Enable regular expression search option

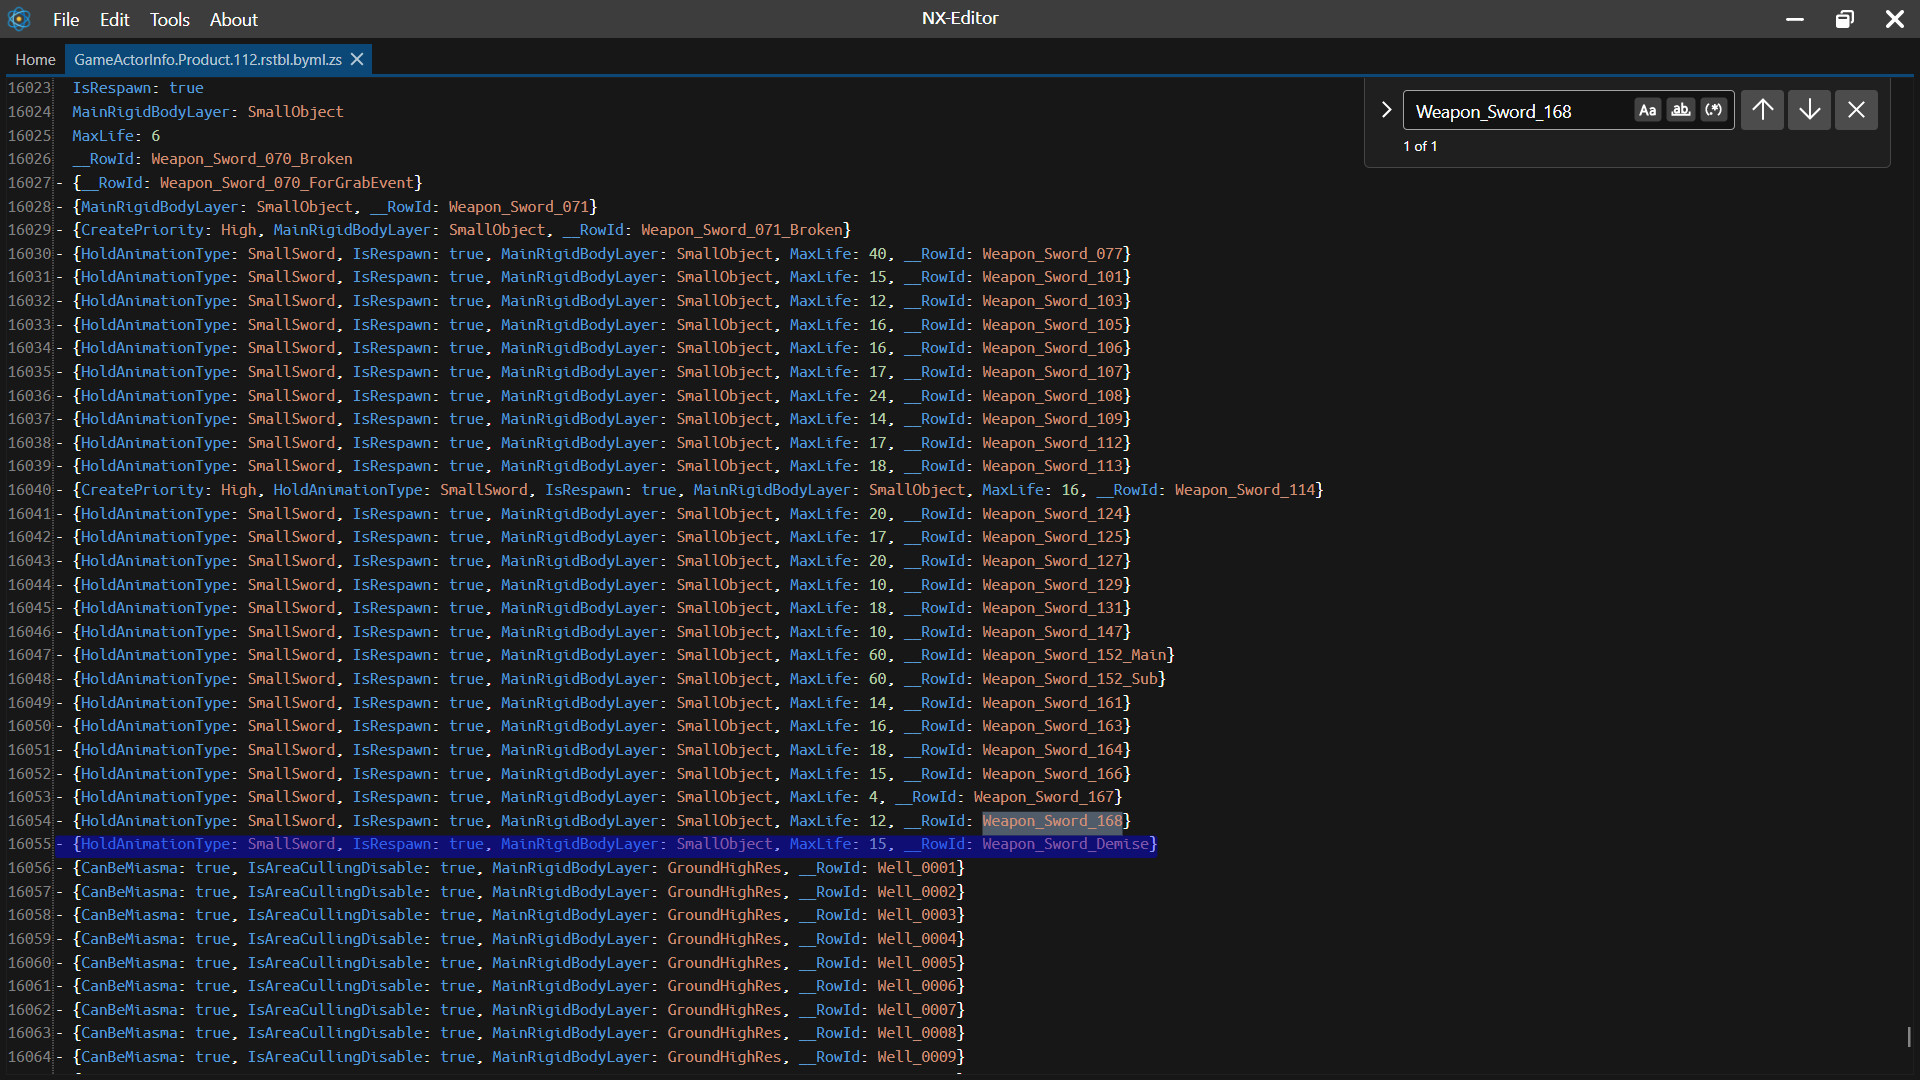(1714, 110)
